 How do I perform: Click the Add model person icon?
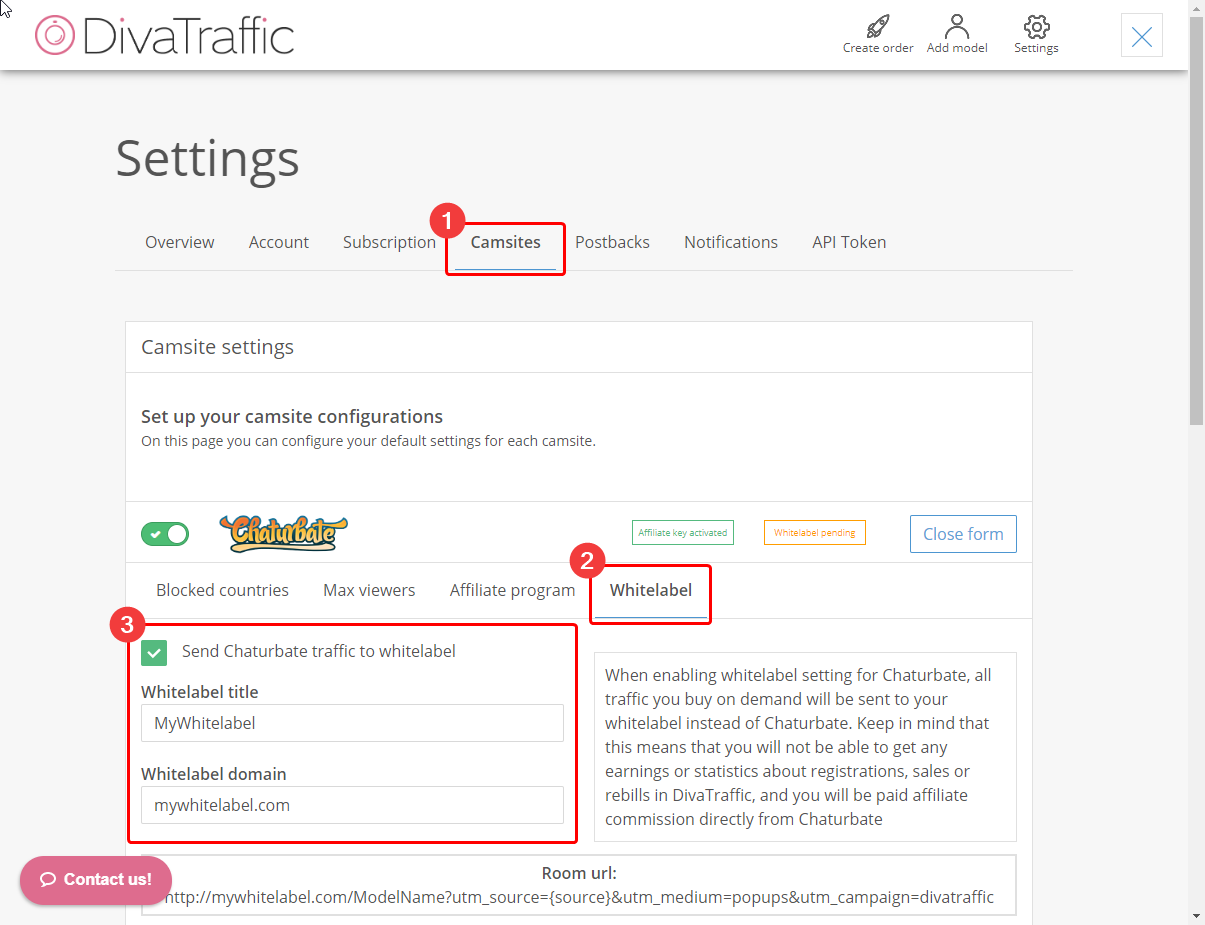click(x=957, y=26)
